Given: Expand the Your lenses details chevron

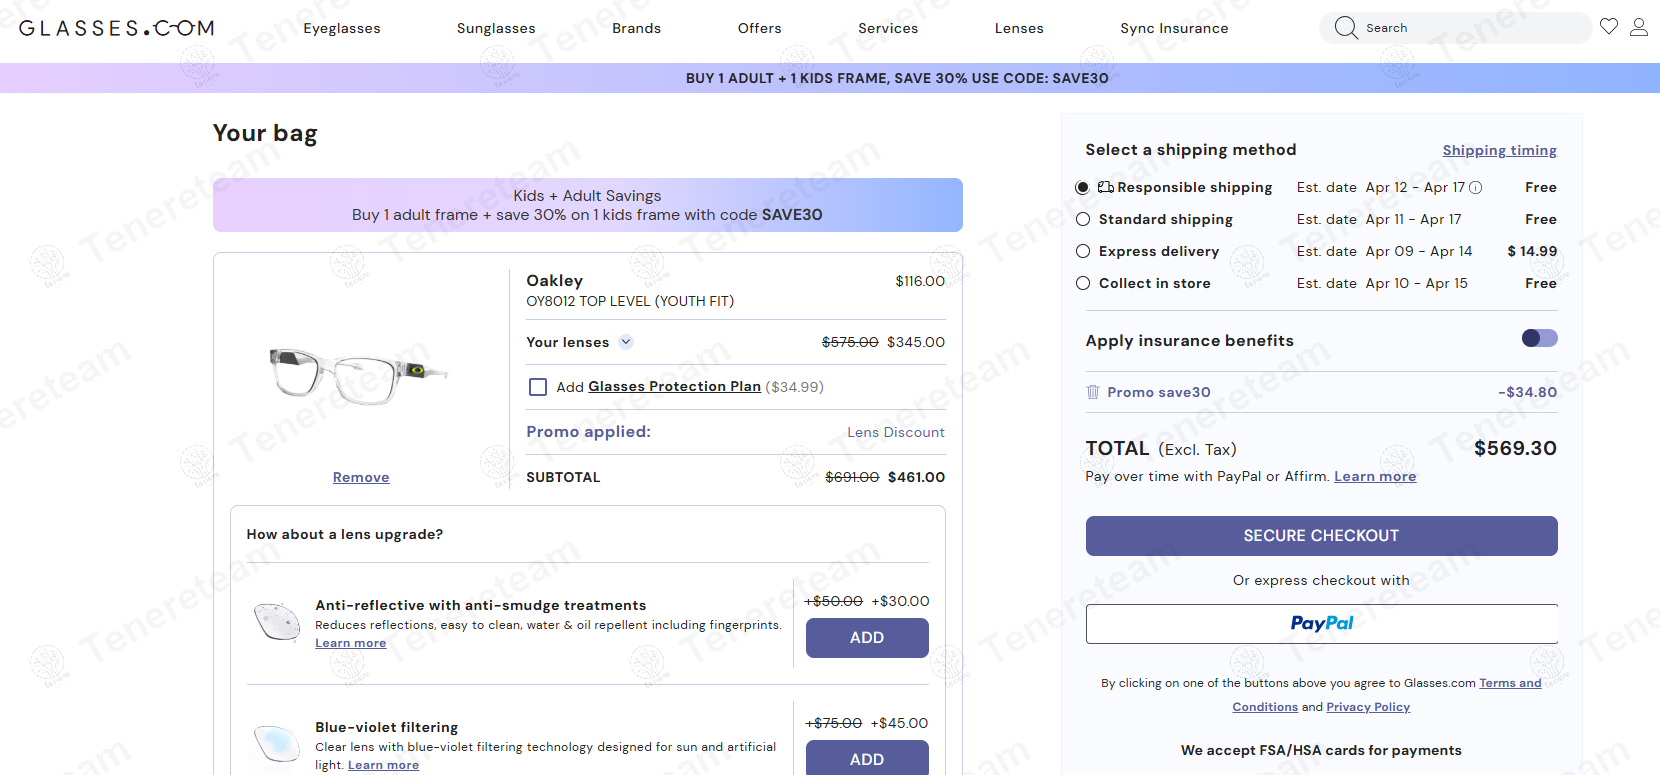Looking at the screenshot, I should [x=626, y=342].
